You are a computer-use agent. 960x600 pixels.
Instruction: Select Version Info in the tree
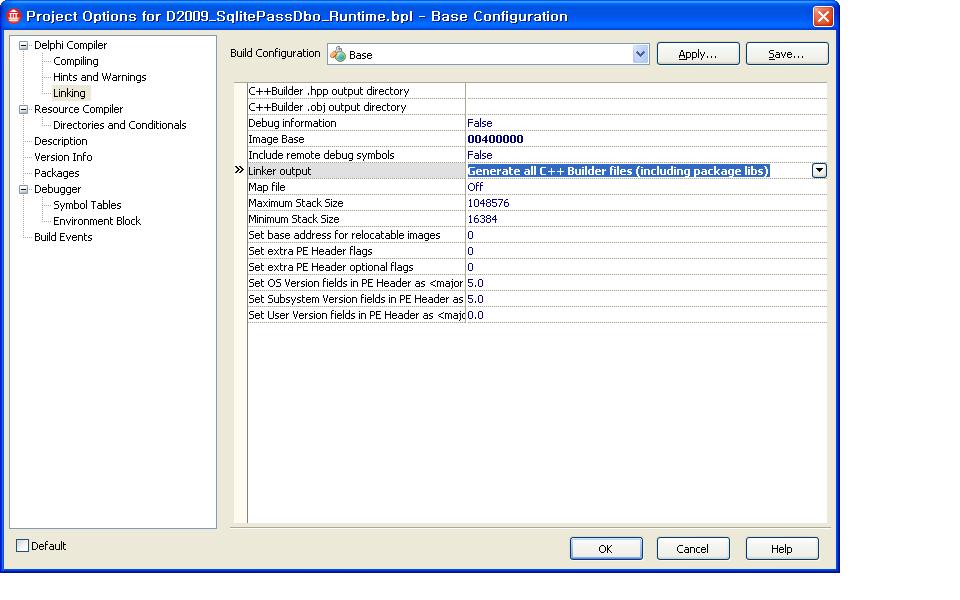click(63, 157)
